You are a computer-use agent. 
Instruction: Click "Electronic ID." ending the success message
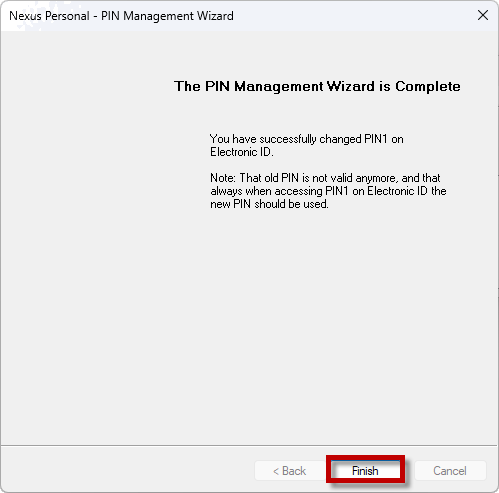point(242,152)
